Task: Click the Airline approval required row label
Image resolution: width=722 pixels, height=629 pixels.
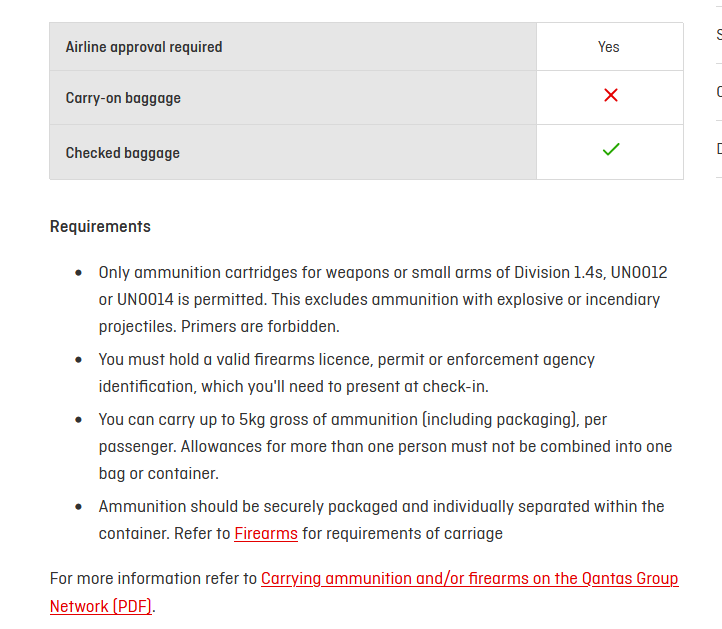Action: point(144,47)
